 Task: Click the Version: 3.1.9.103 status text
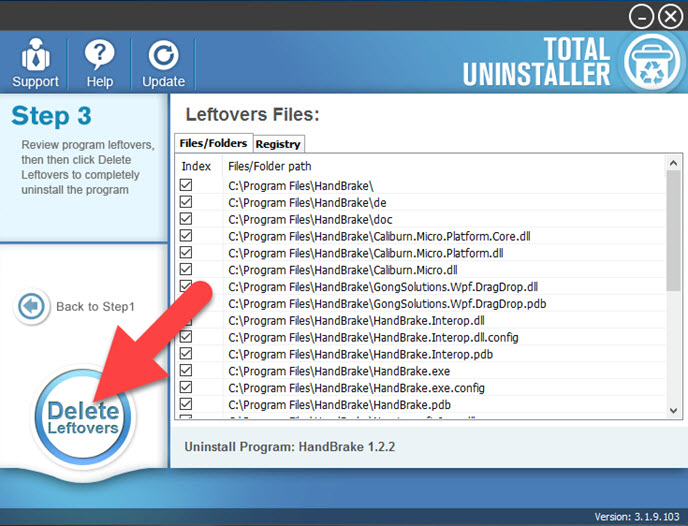637,517
